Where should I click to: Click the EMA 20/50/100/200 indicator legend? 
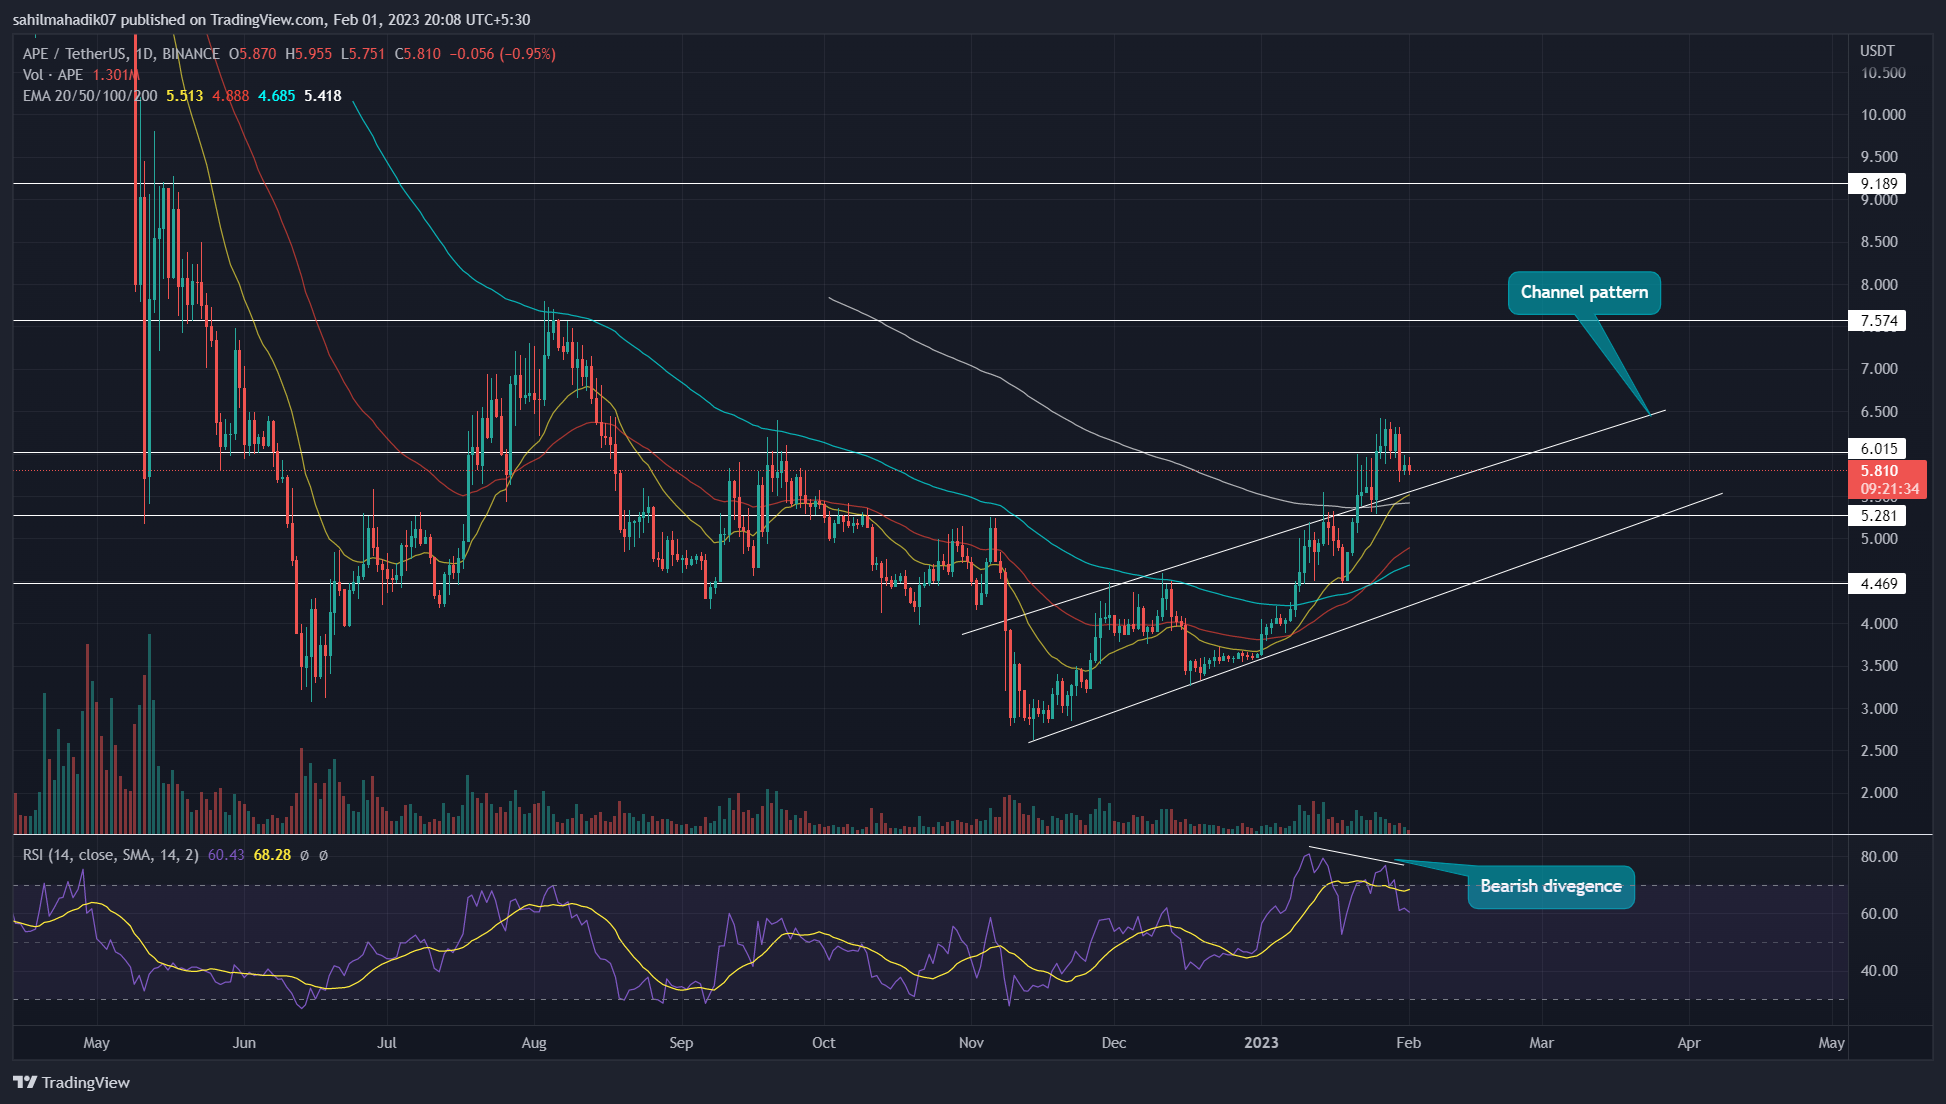pos(90,96)
